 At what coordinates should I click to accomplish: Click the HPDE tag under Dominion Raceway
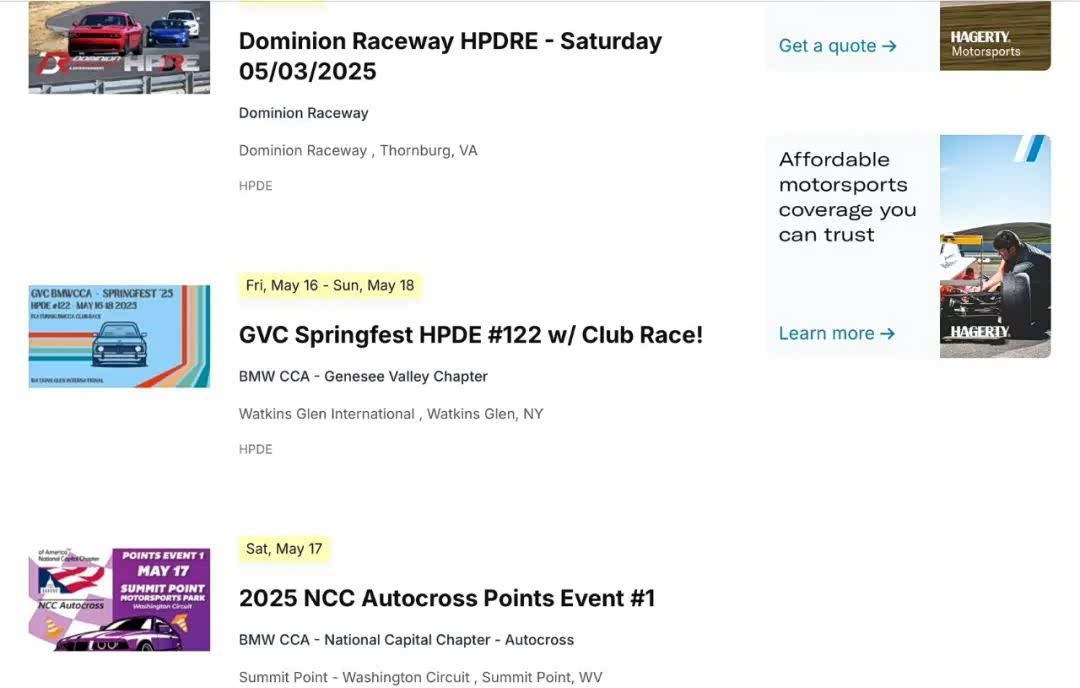255,186
